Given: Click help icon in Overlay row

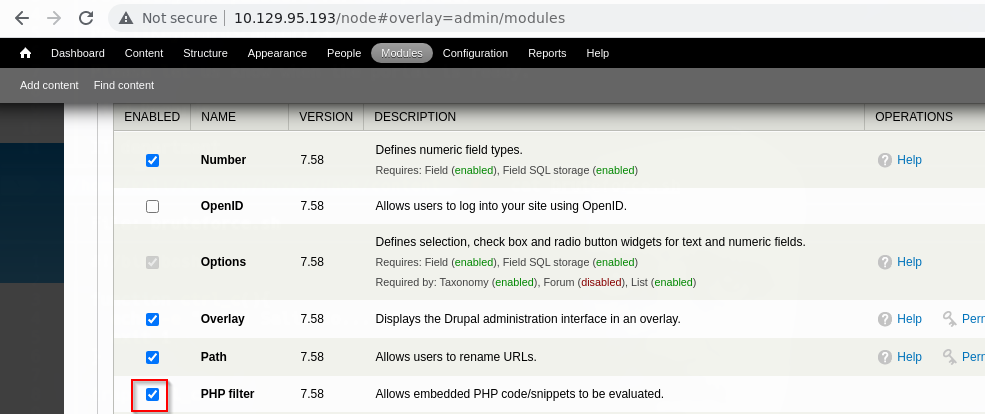Looking at the screenshot, I should pos(884,319).
